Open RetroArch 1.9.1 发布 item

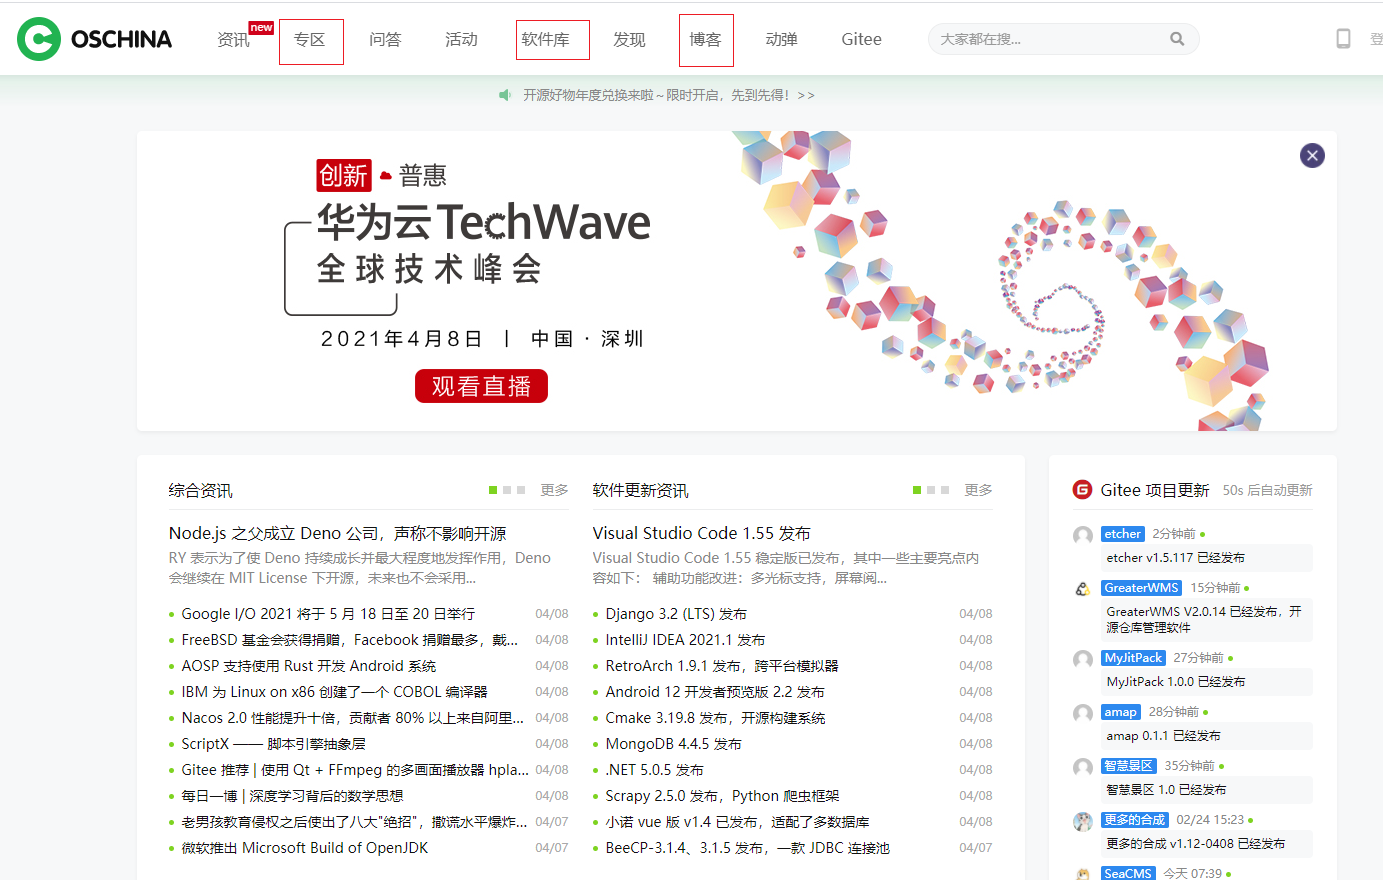pos(722,666)
